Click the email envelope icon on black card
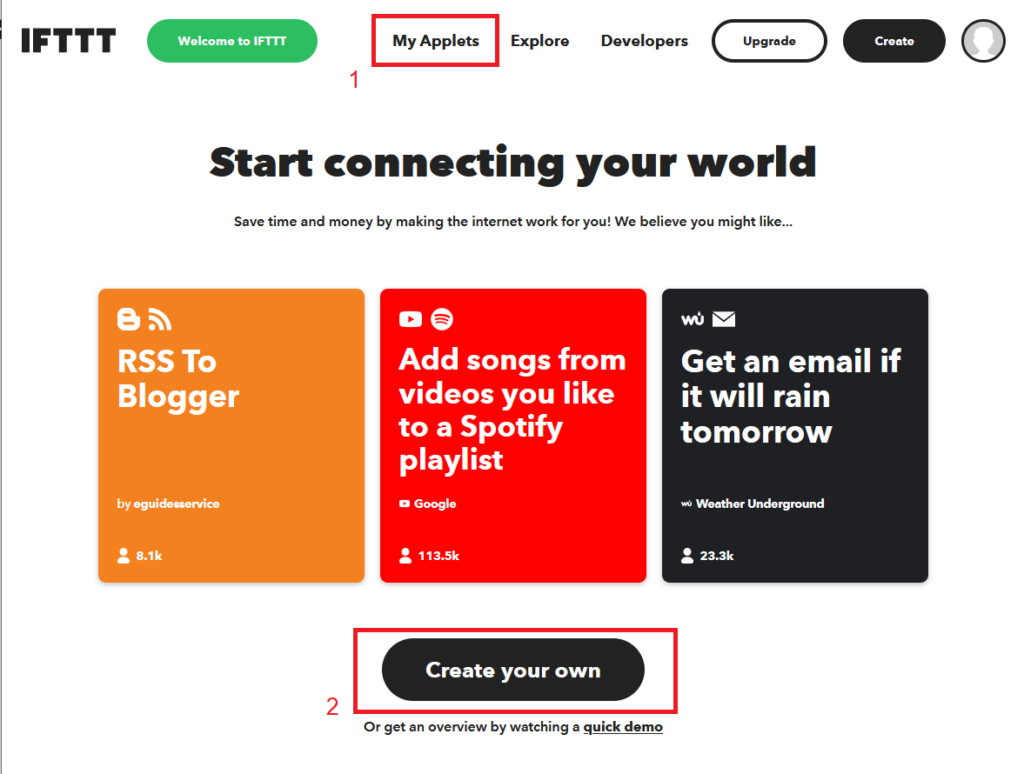Viewport: 1024px width, 774px height. click(724, 319)
